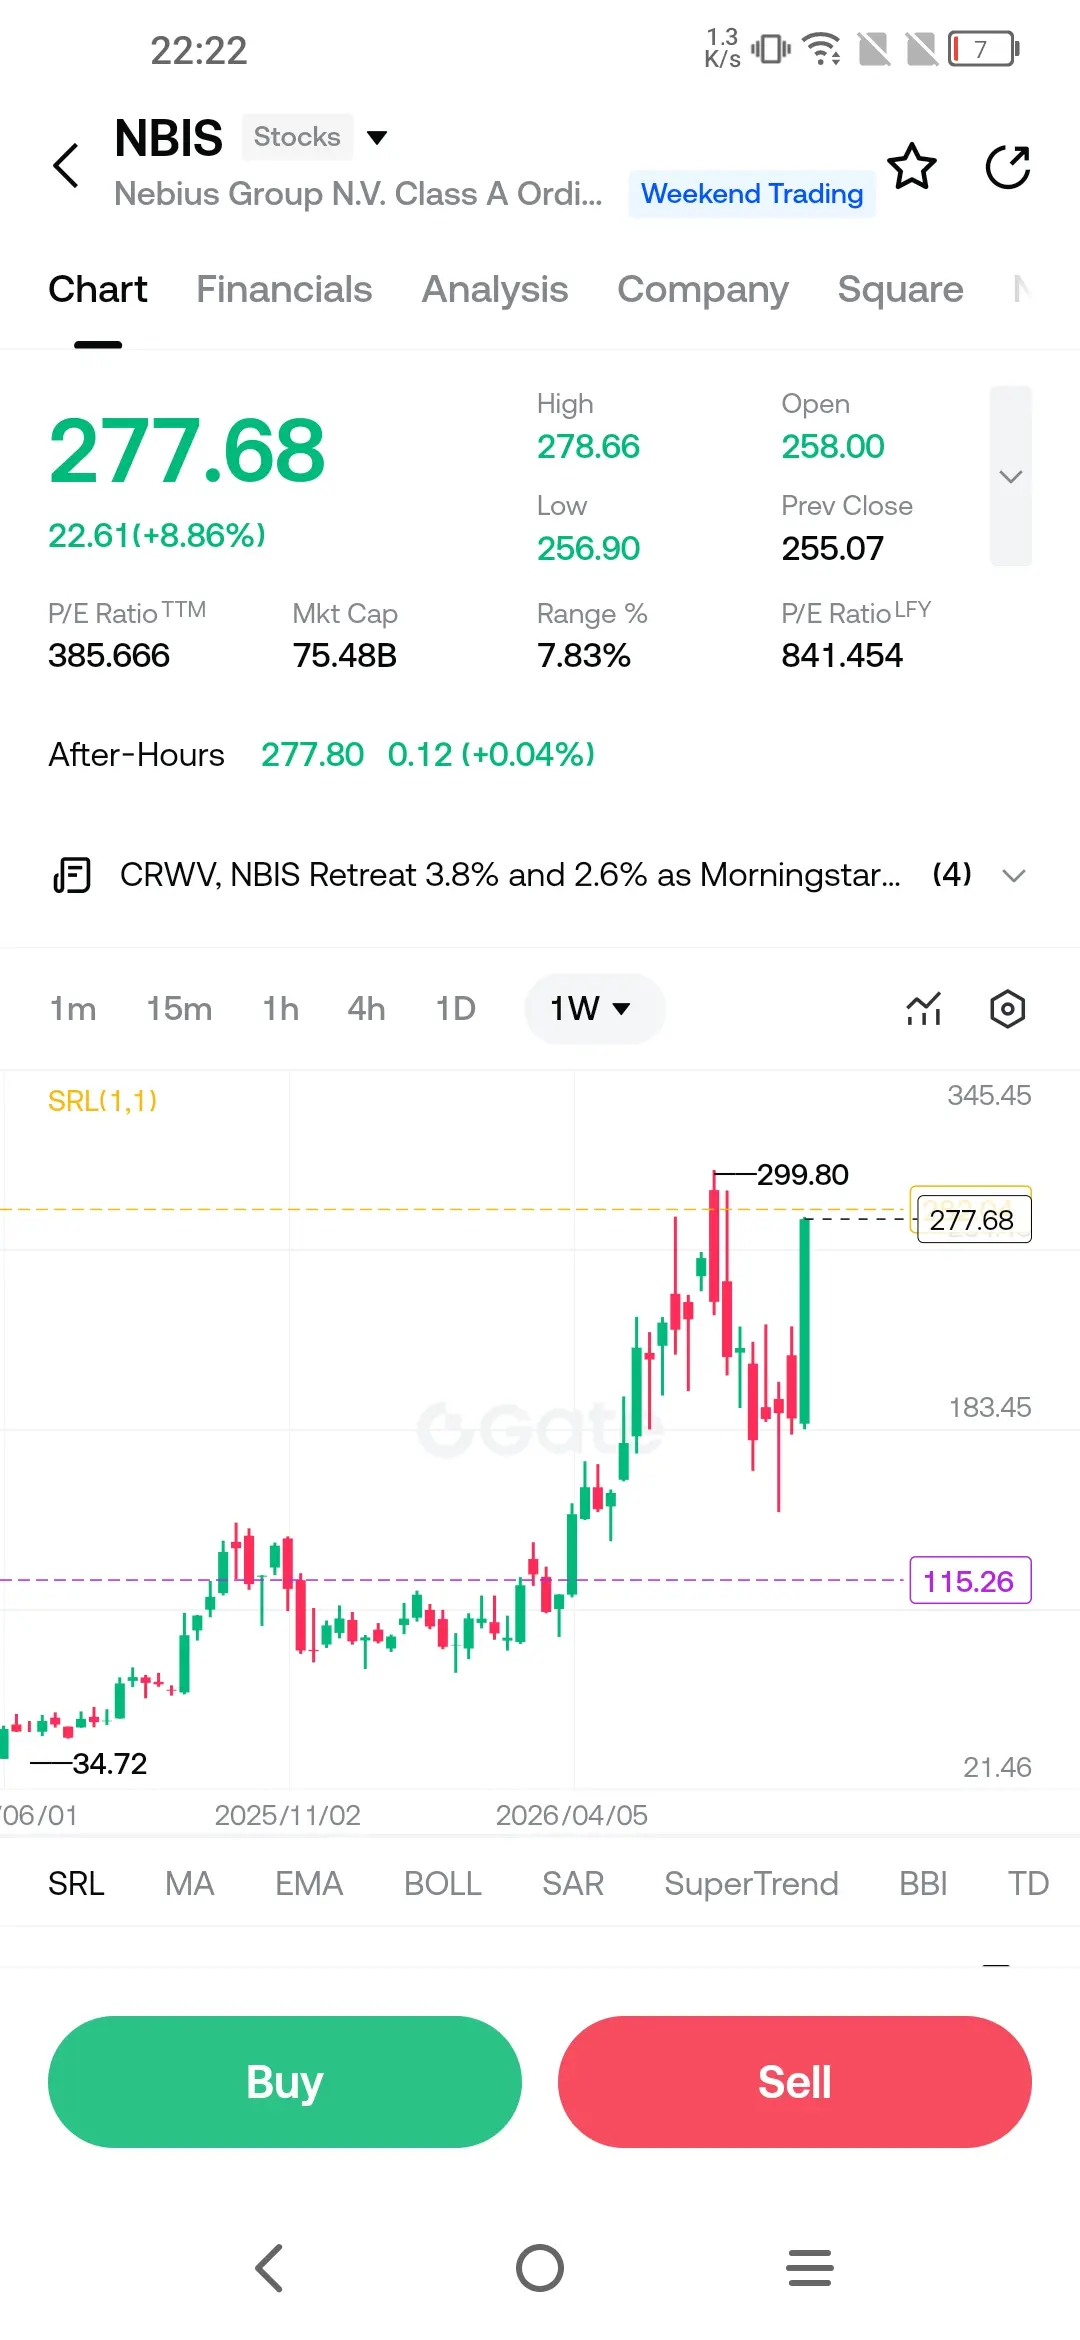Tap the green Buy button

coord(285,2082)
